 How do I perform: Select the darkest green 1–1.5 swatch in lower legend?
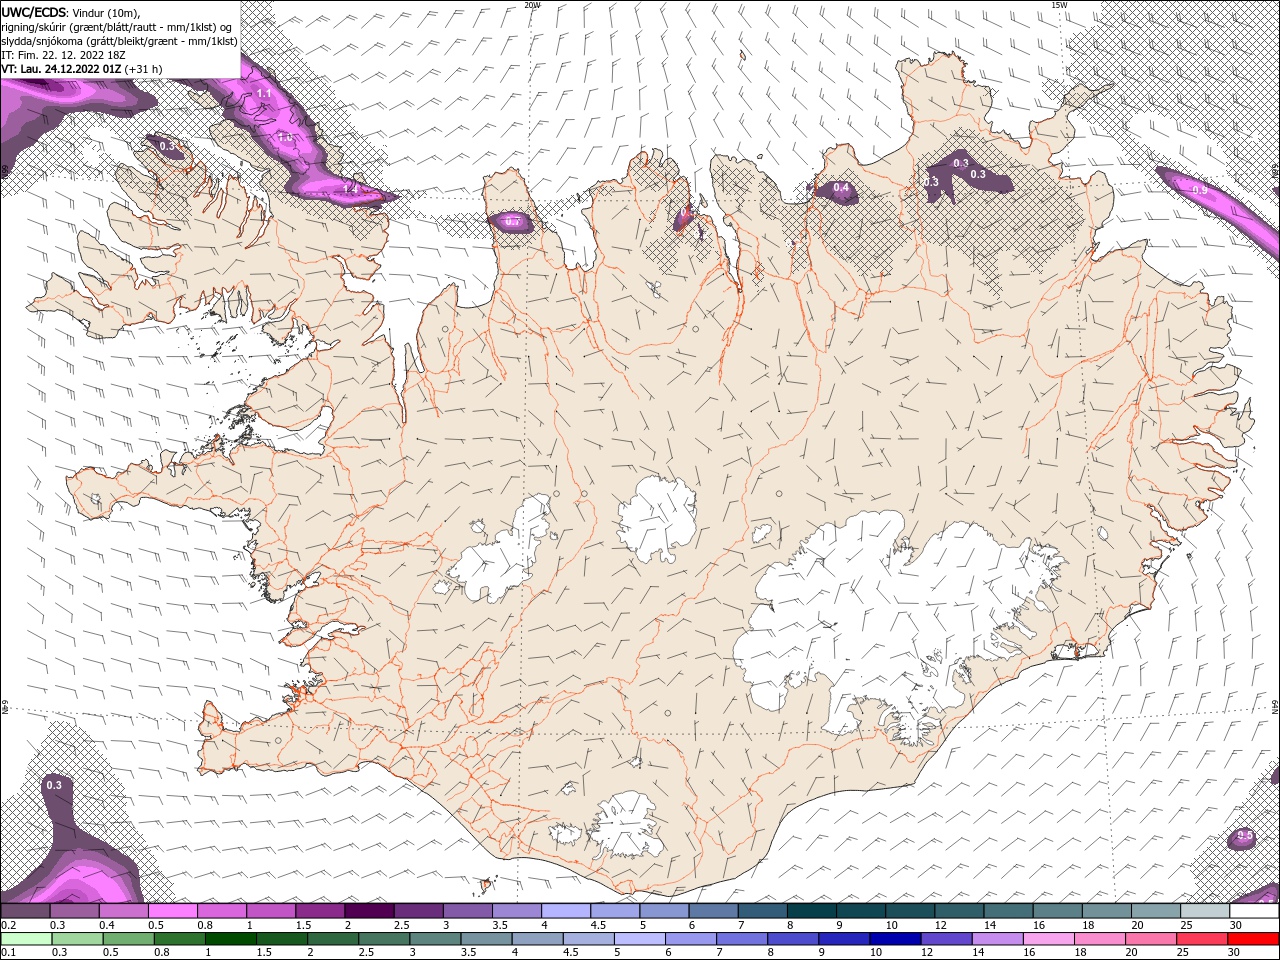pyautogui.click(x=231, y=938)
